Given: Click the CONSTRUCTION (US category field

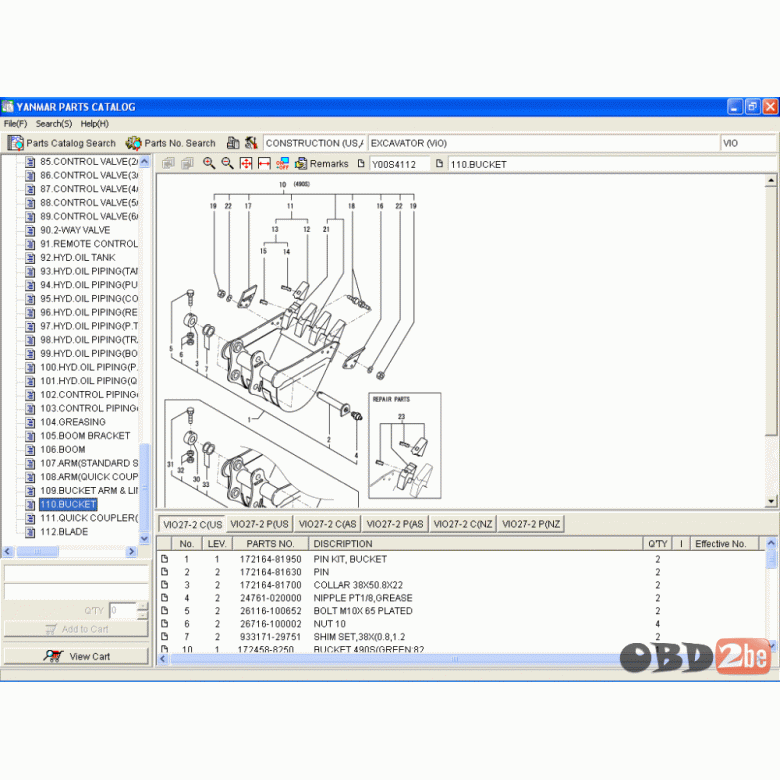Looking at the screenshot, I should coord(314,143).
